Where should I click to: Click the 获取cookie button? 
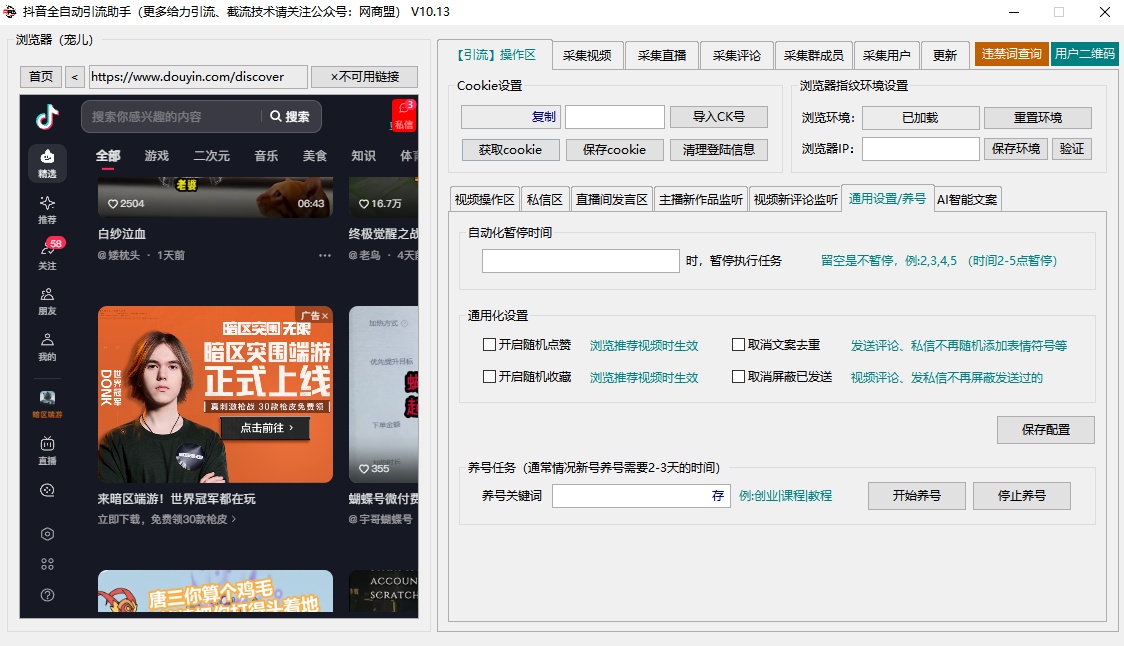[510, 150]
